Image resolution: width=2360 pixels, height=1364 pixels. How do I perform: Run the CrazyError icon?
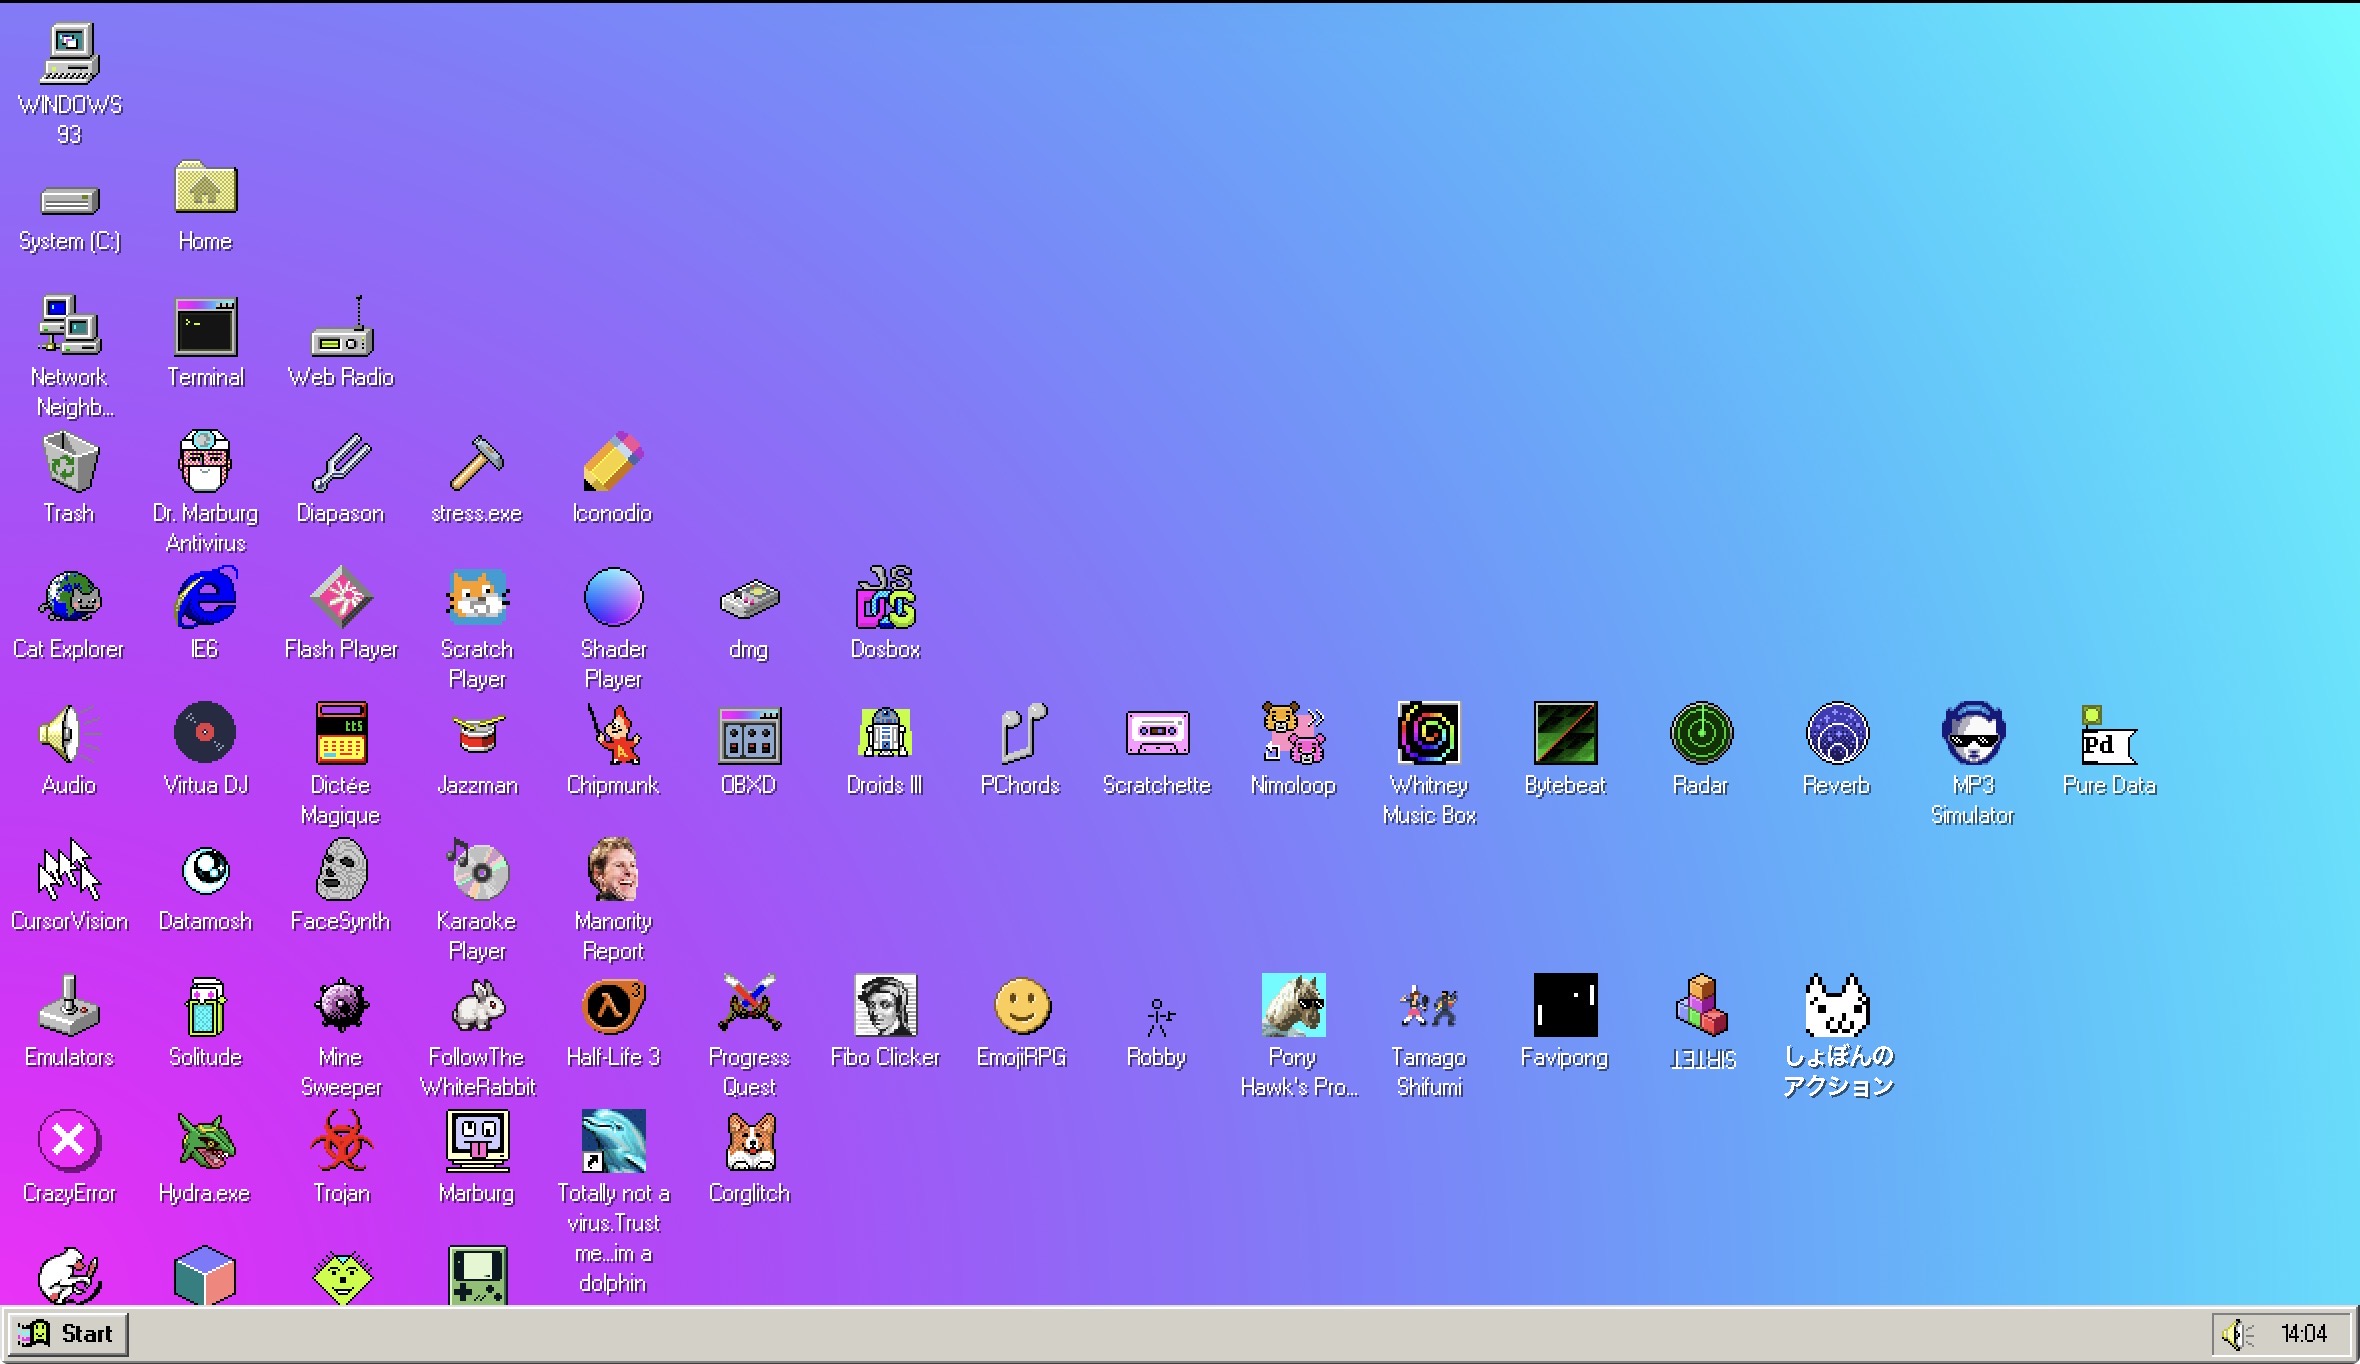coord(69,1141)
